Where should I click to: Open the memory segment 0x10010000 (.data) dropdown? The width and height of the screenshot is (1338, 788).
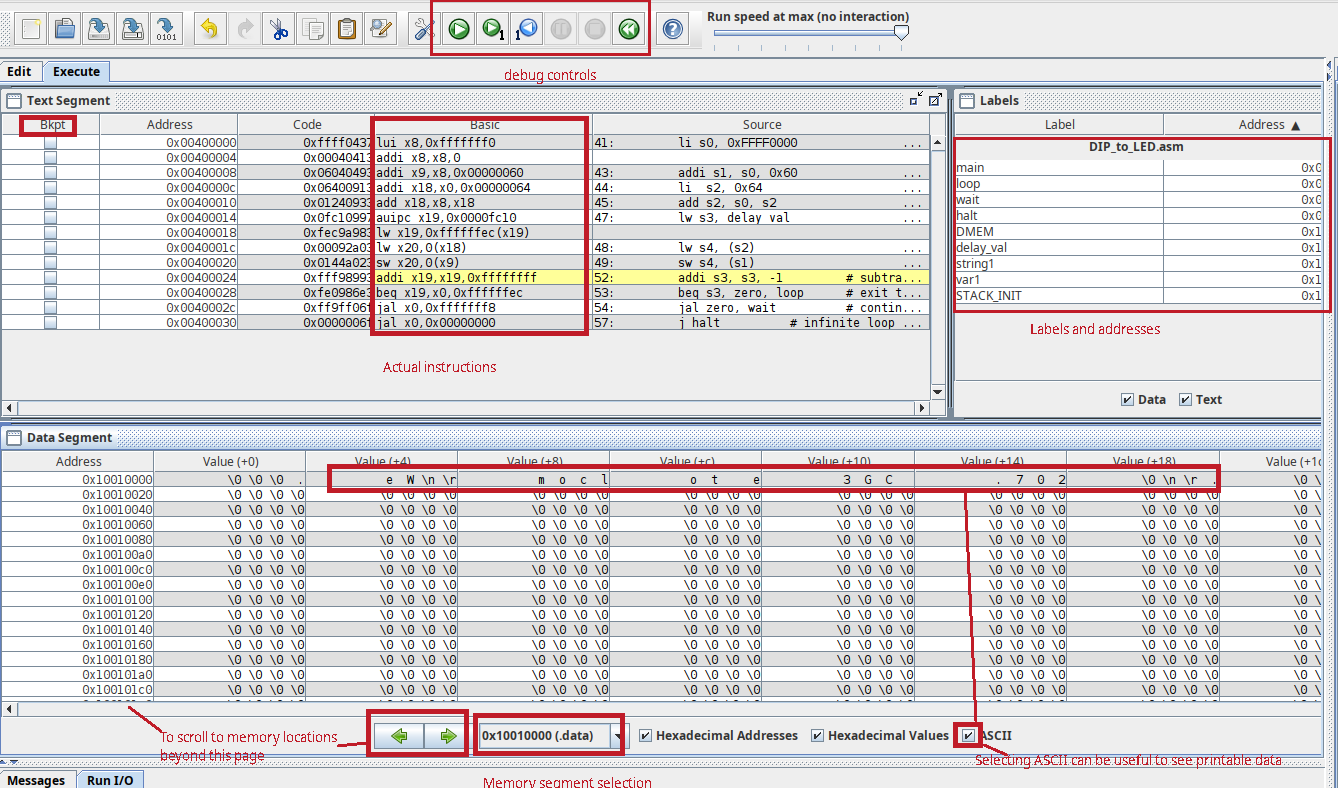pyautogui.click(x=620, y=737)
